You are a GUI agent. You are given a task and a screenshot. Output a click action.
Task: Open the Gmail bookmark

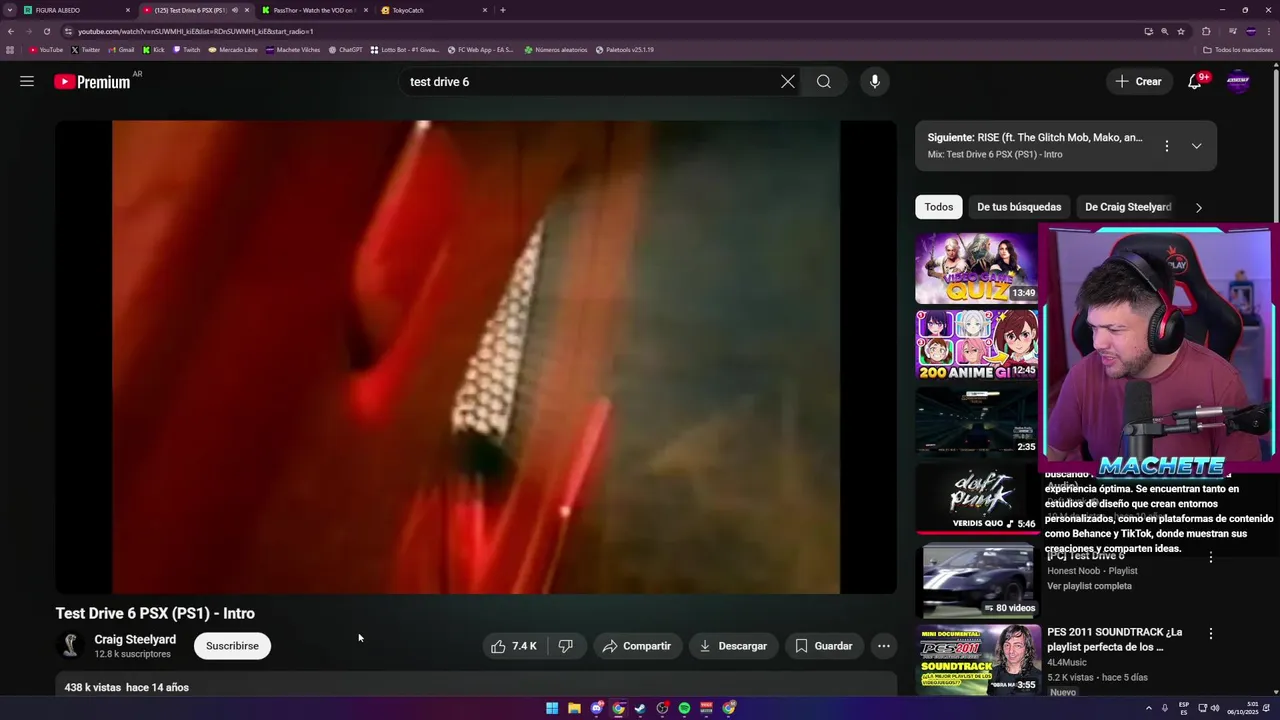coord(121,49)
